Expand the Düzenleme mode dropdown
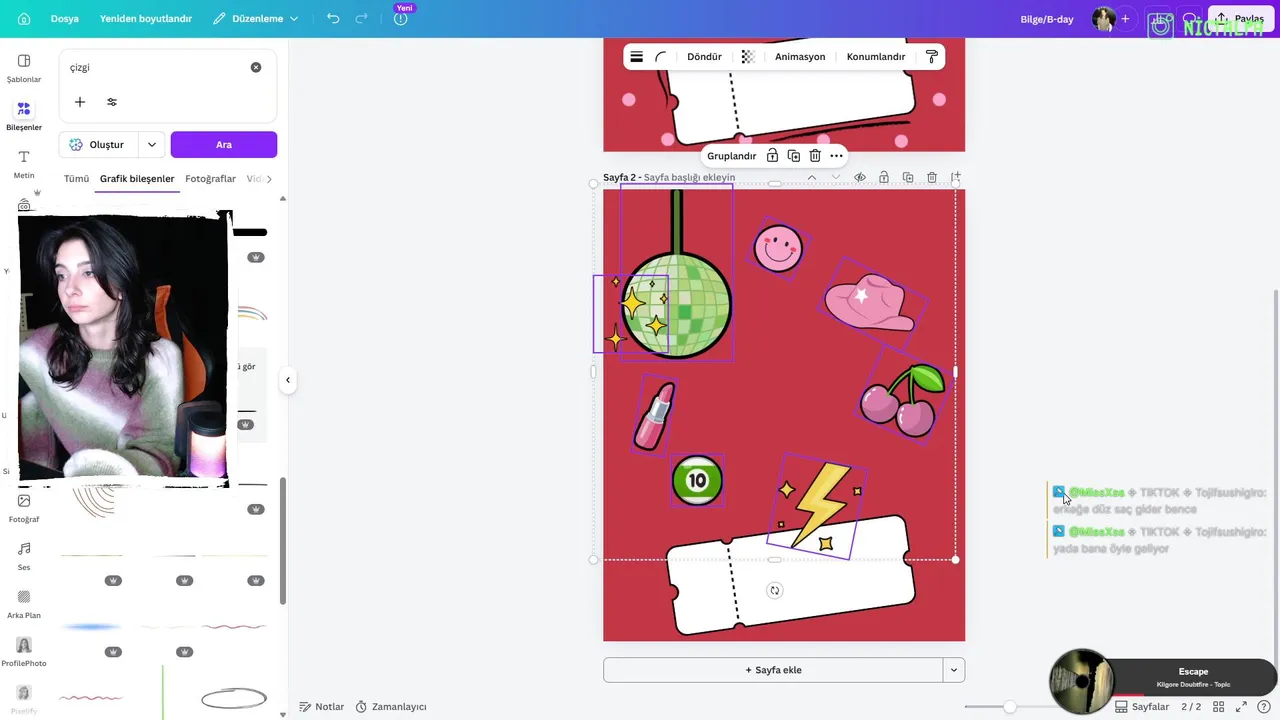This screenshot has height=720, width=1280. 256,18
